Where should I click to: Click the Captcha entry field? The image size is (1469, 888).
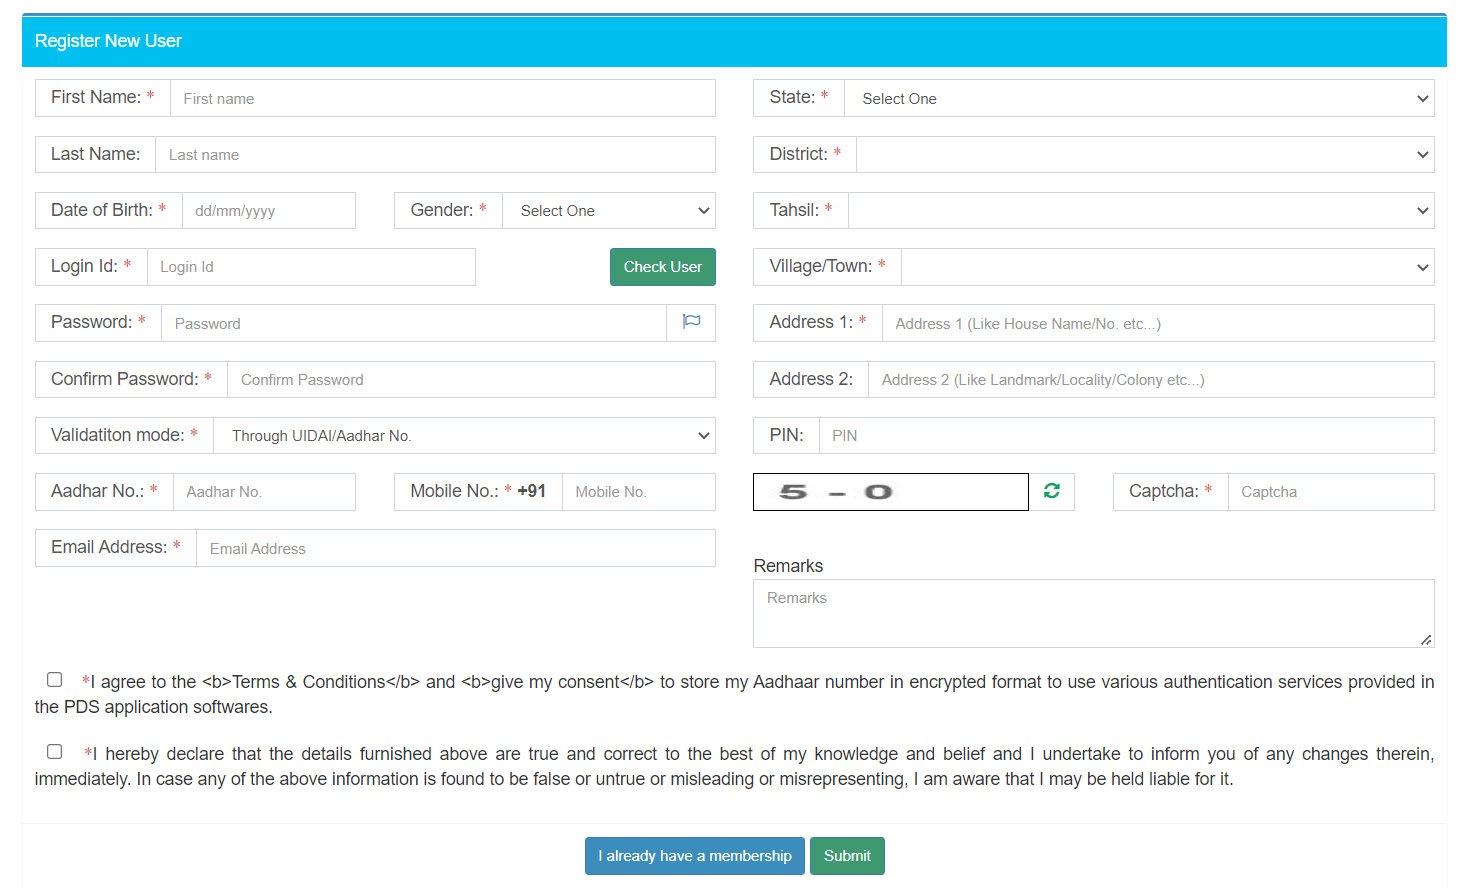pos(1331,491)
